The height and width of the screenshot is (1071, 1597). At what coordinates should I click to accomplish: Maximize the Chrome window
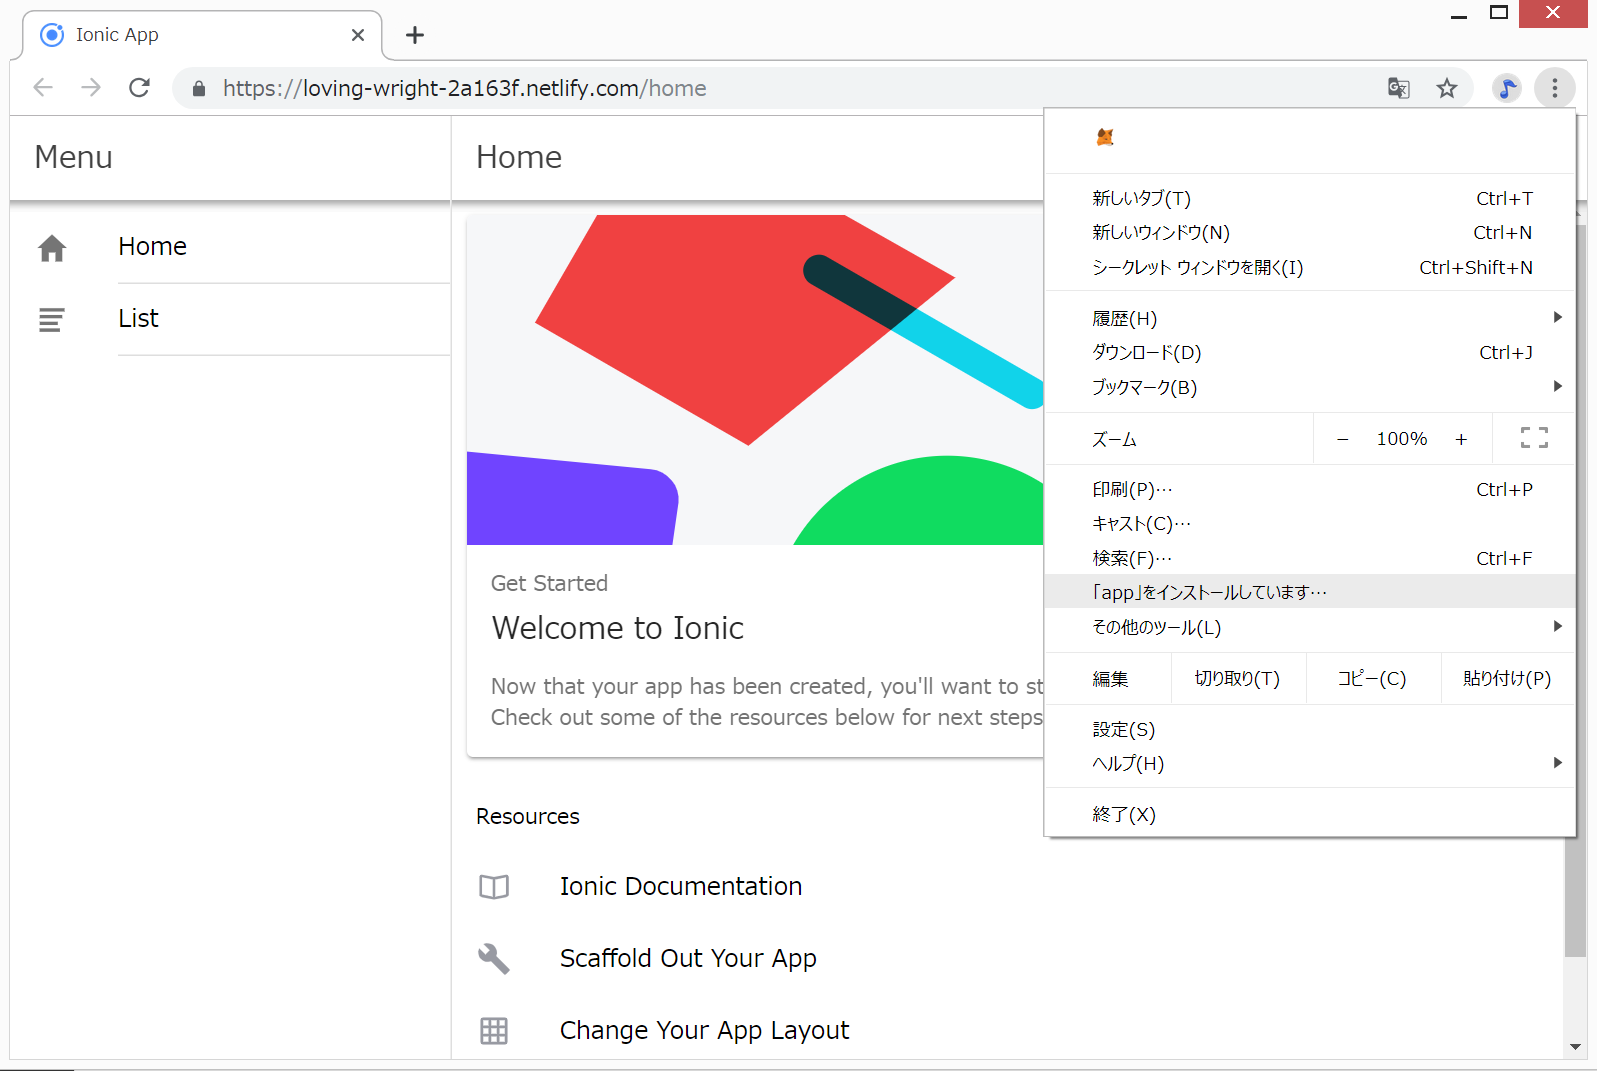tap(1498, 13)
